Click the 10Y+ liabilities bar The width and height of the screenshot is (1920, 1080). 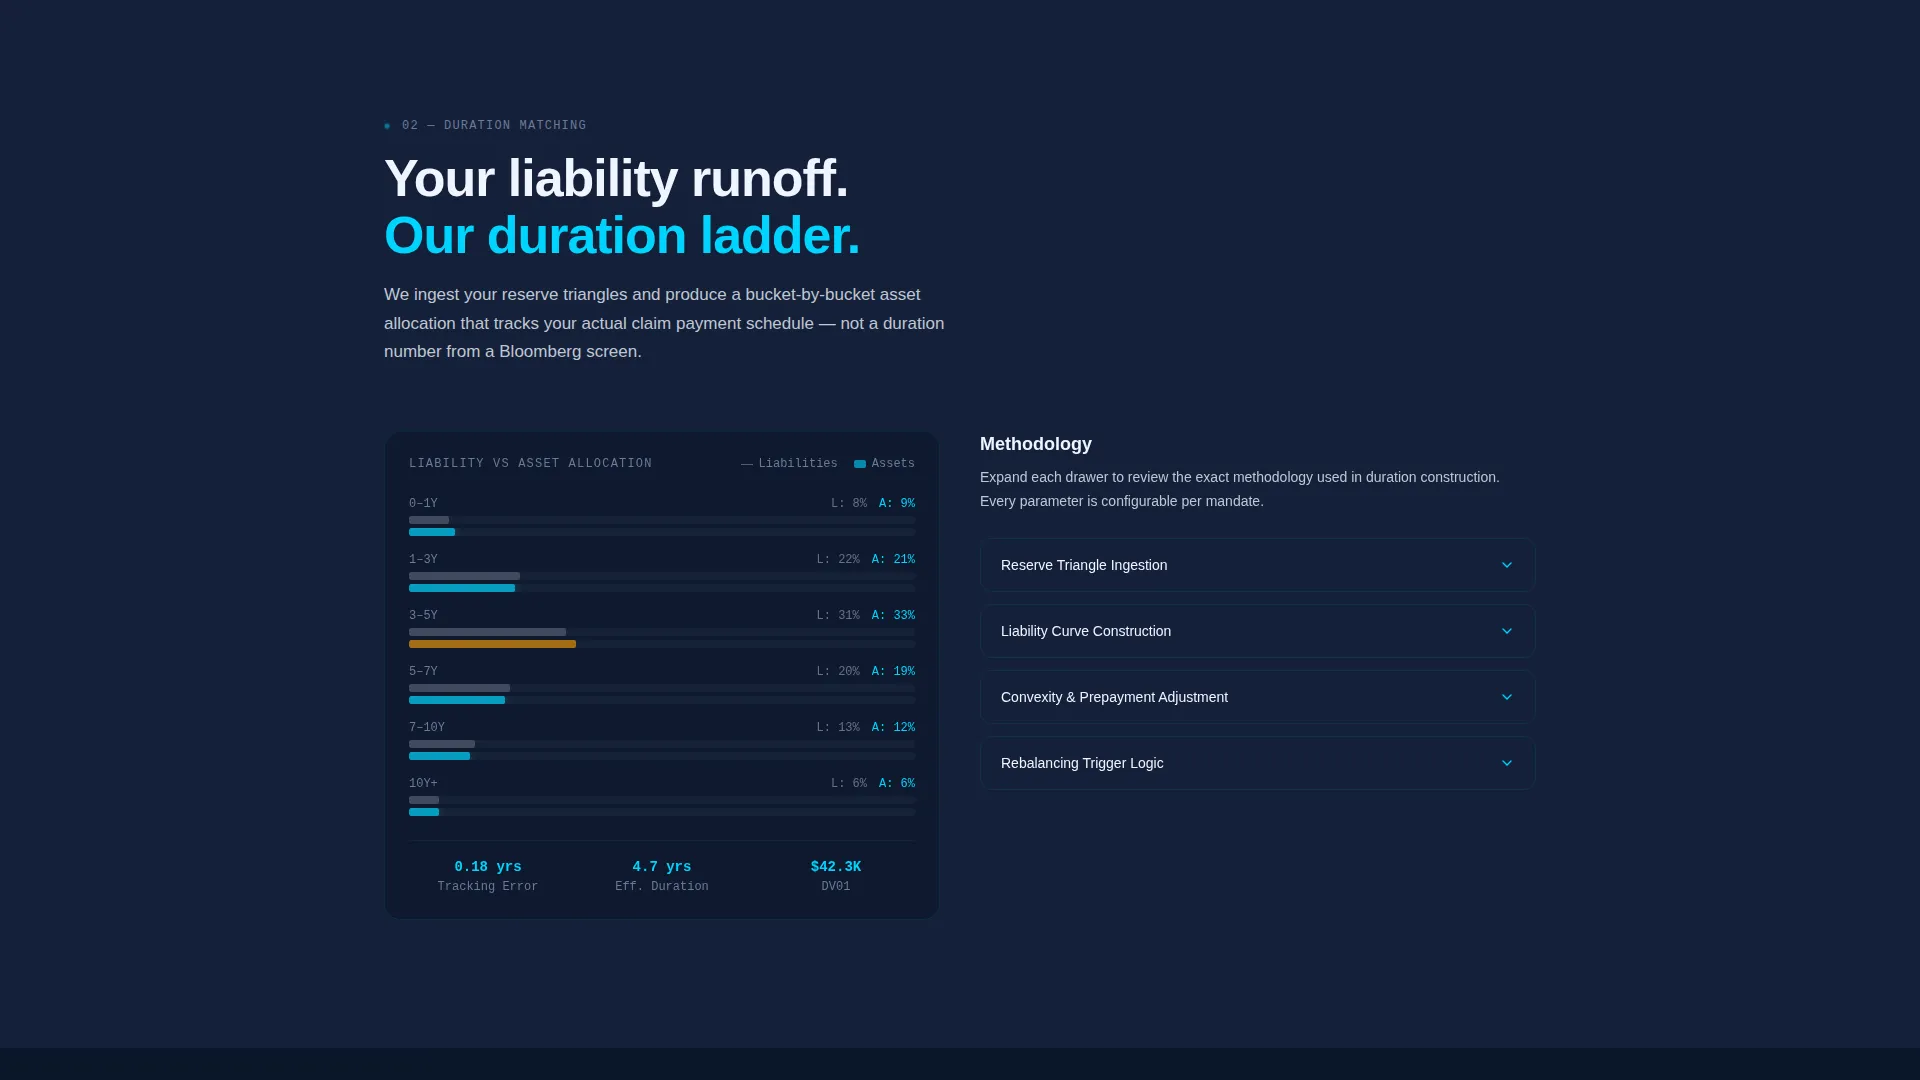point(424,800)
